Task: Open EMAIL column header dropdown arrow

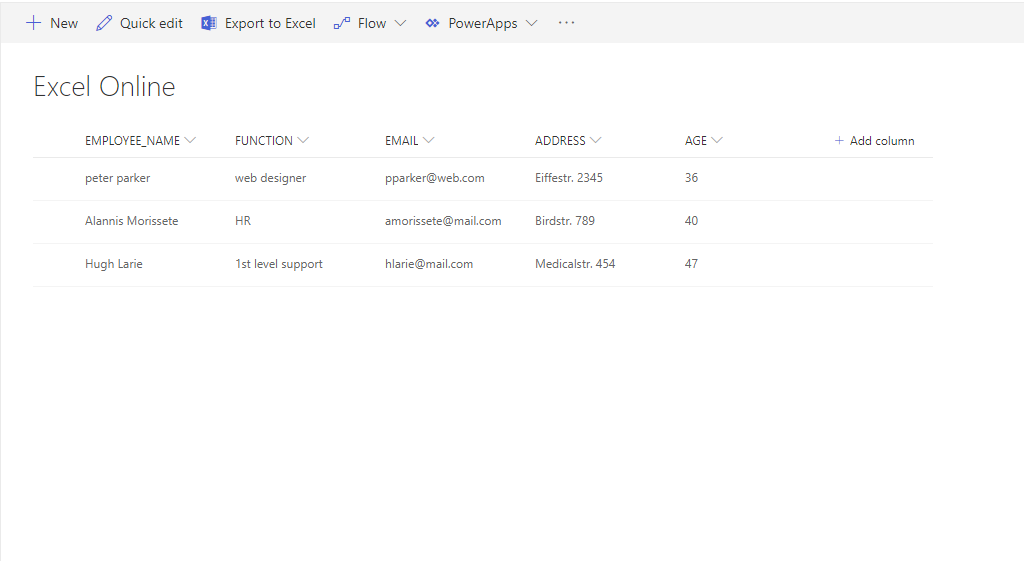Action: point(428,141)
